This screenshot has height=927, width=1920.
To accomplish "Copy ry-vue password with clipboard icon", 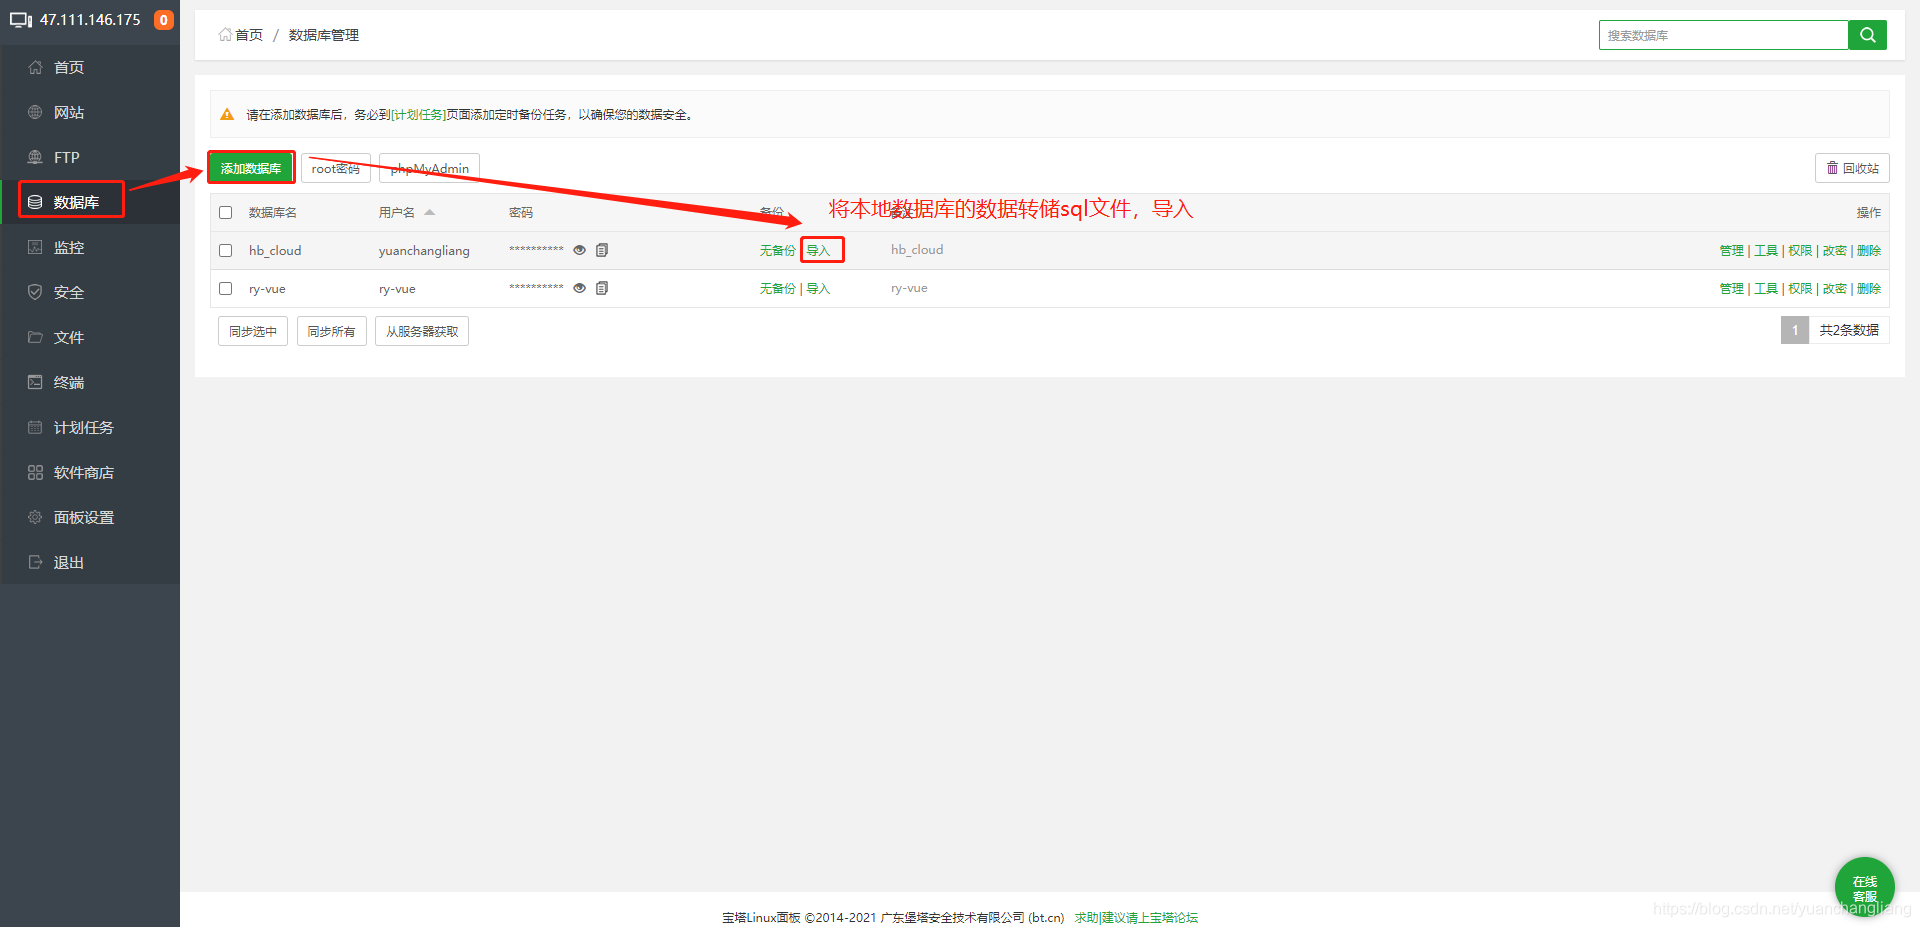I will click(602, 288).
